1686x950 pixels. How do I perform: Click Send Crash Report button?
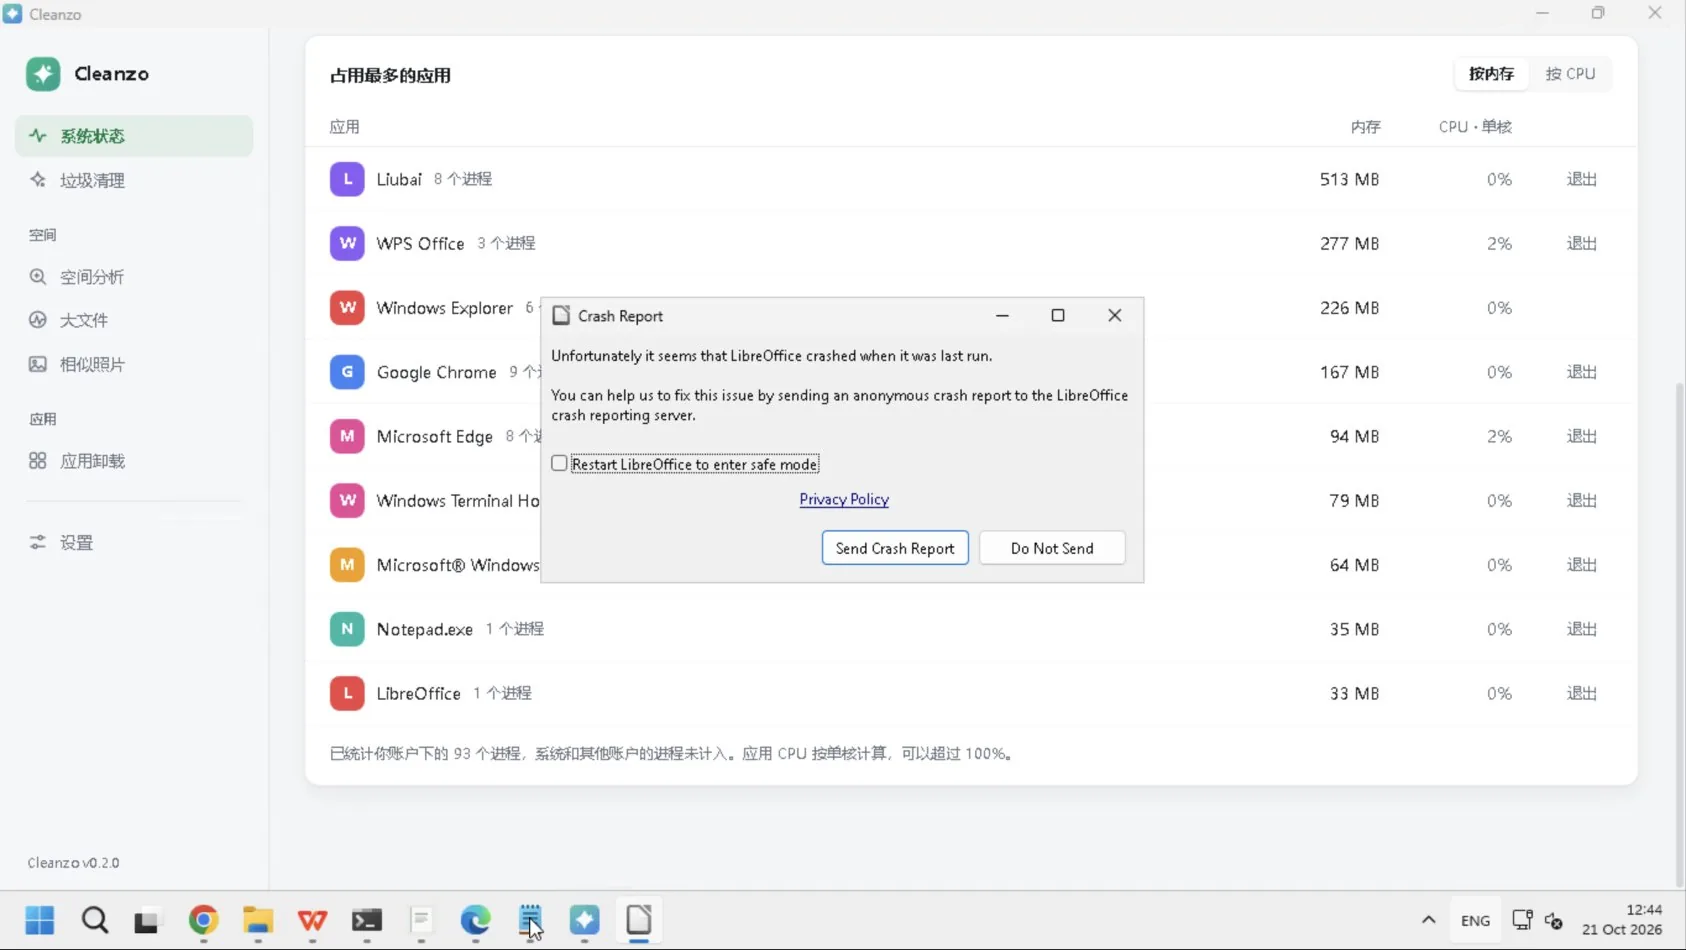click(895, 548)
